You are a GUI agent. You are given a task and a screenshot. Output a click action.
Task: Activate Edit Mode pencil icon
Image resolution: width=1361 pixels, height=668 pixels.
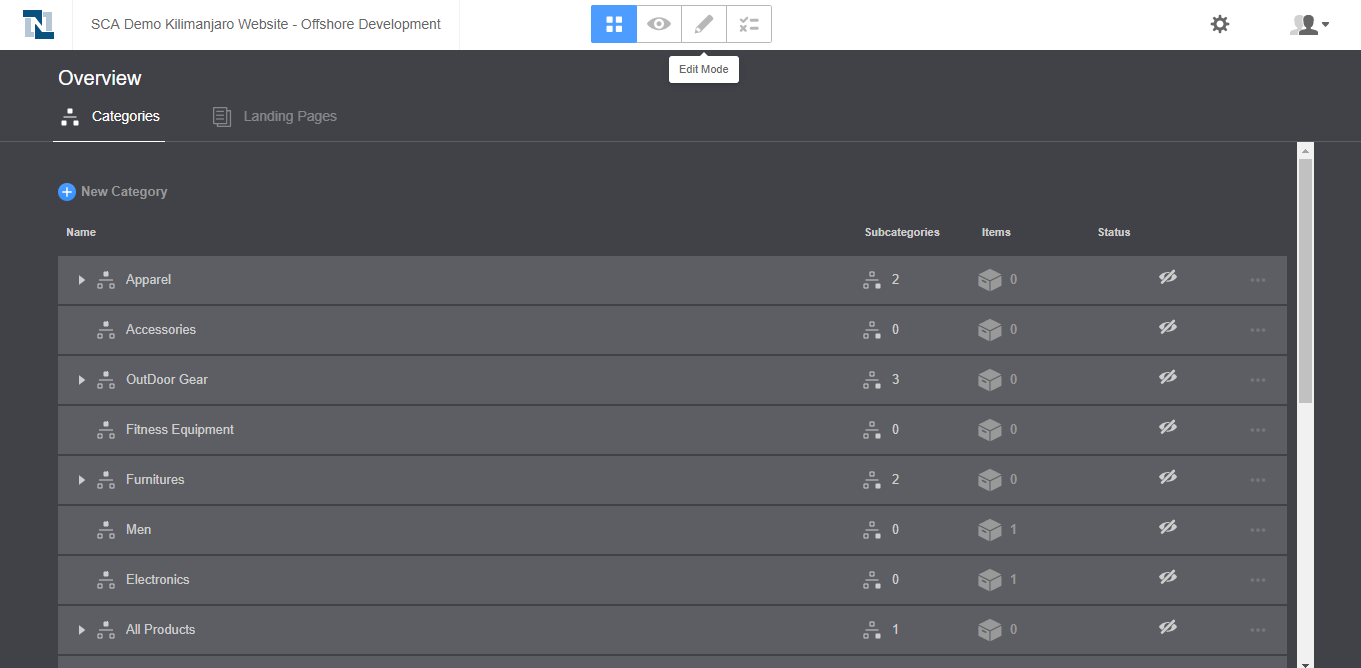(704, 24)
